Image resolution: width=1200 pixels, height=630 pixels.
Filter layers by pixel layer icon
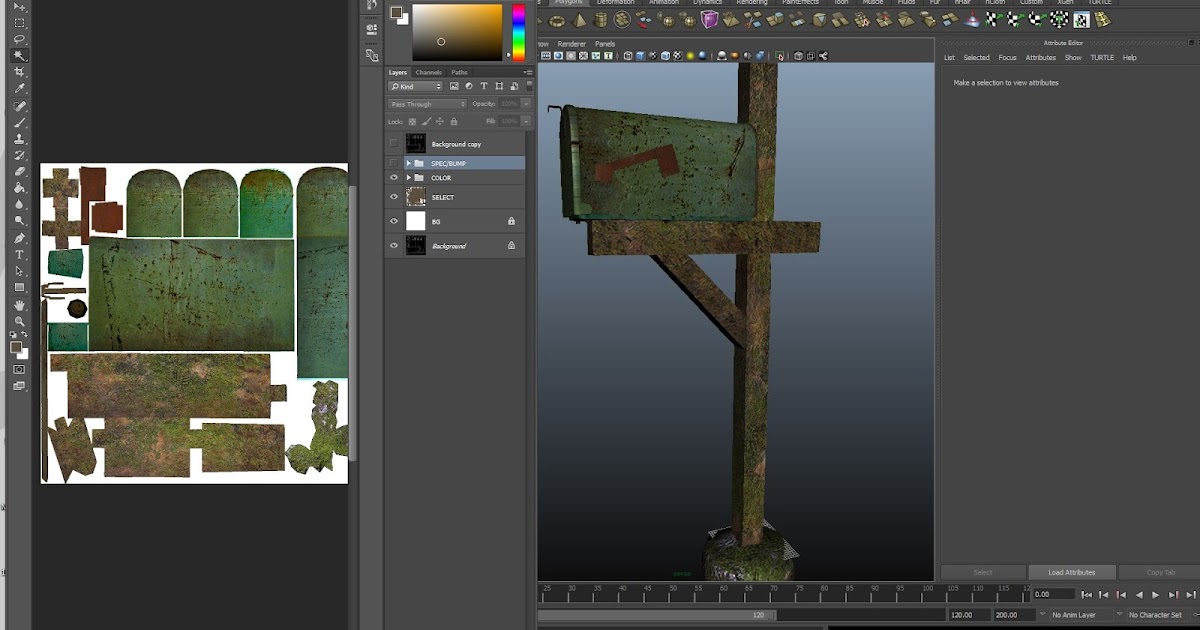coord(454,87)
